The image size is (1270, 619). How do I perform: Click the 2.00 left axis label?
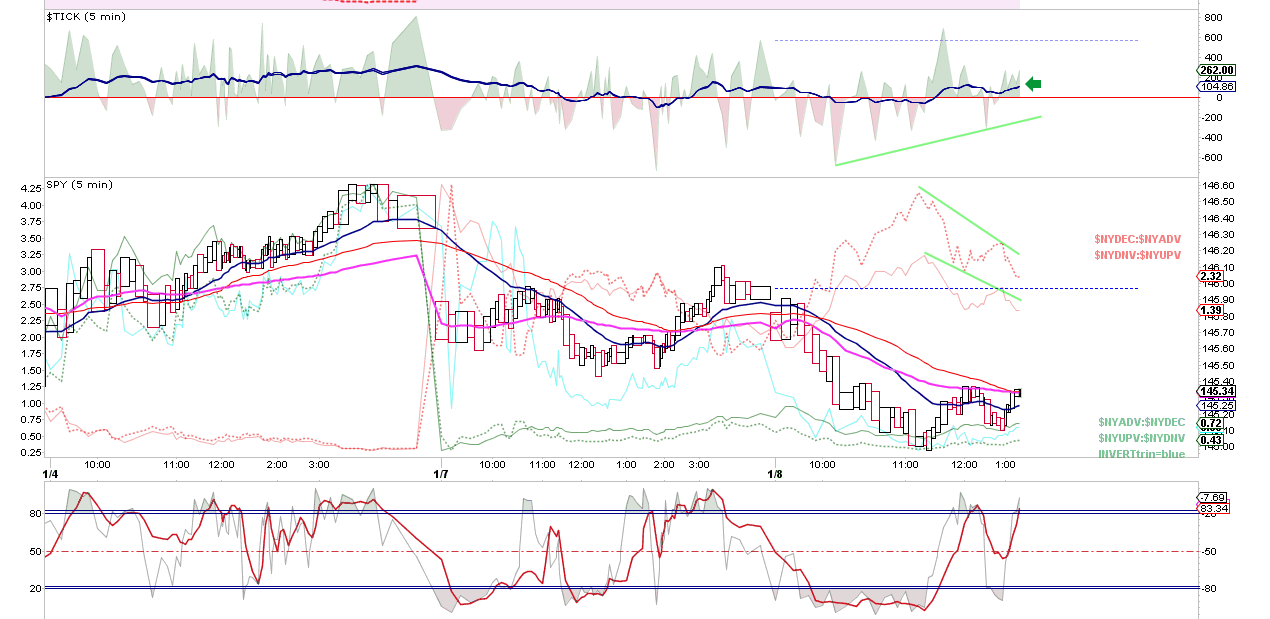pos(30,338)
